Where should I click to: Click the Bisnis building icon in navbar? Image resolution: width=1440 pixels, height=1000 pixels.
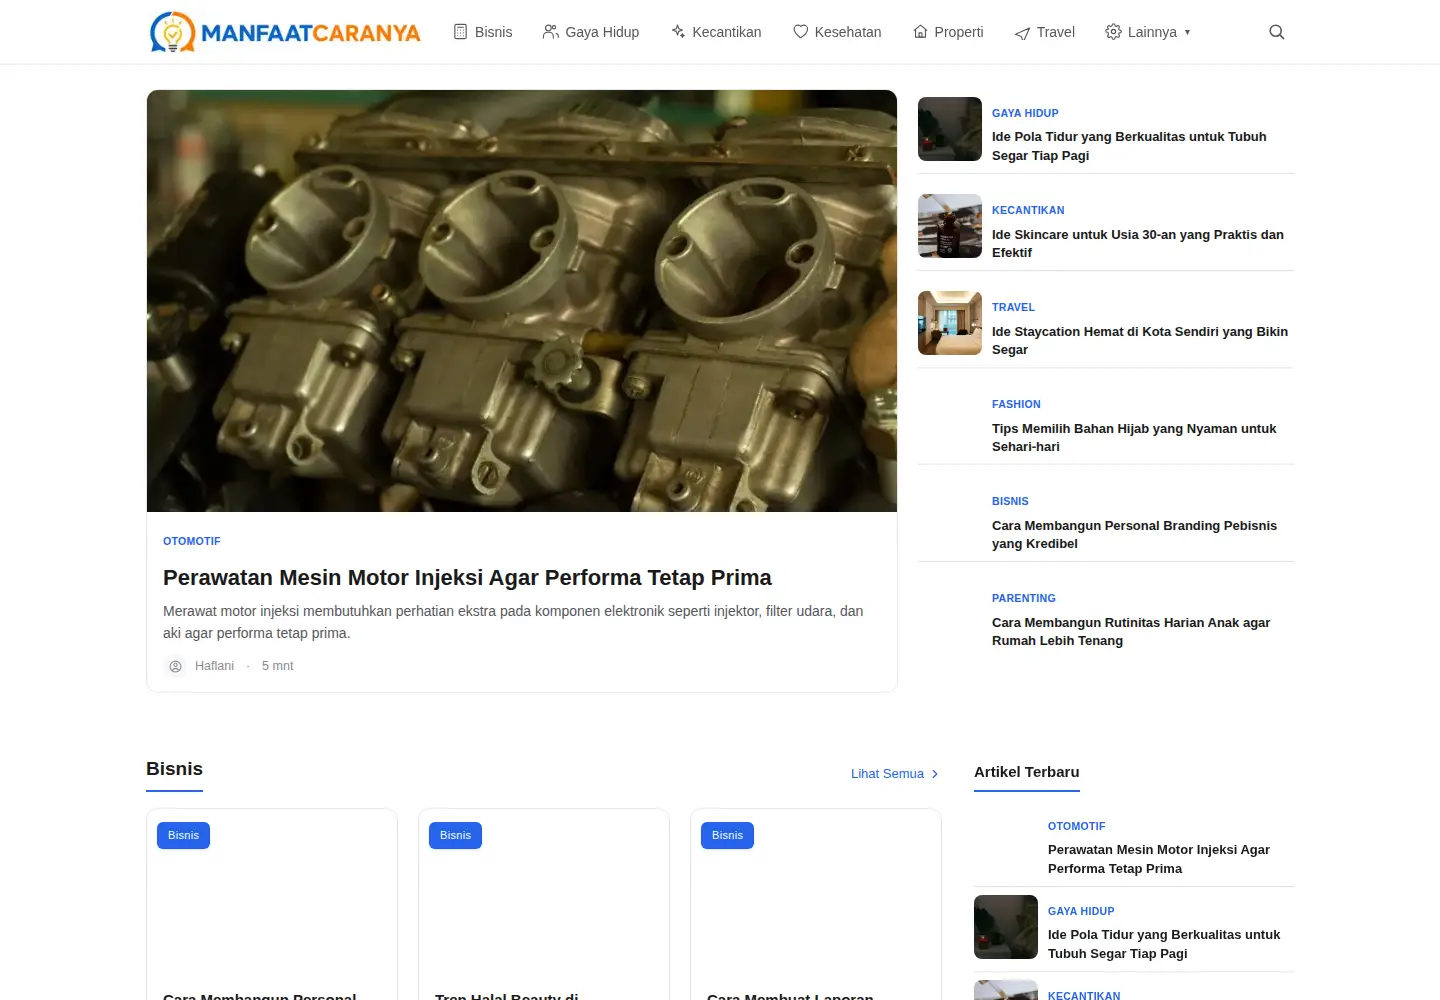pos(460,32)
